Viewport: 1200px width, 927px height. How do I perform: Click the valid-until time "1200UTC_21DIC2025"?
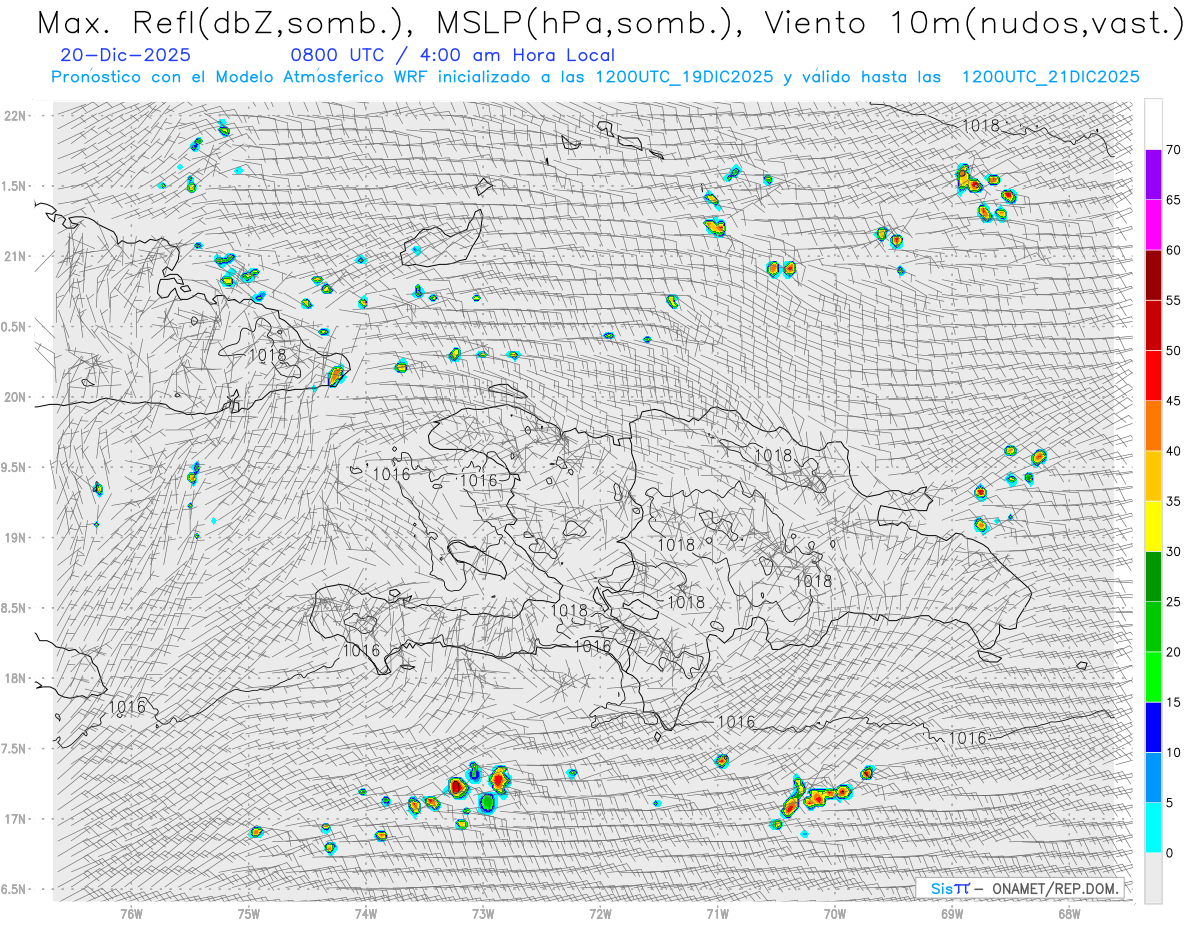click(1050, 76)
